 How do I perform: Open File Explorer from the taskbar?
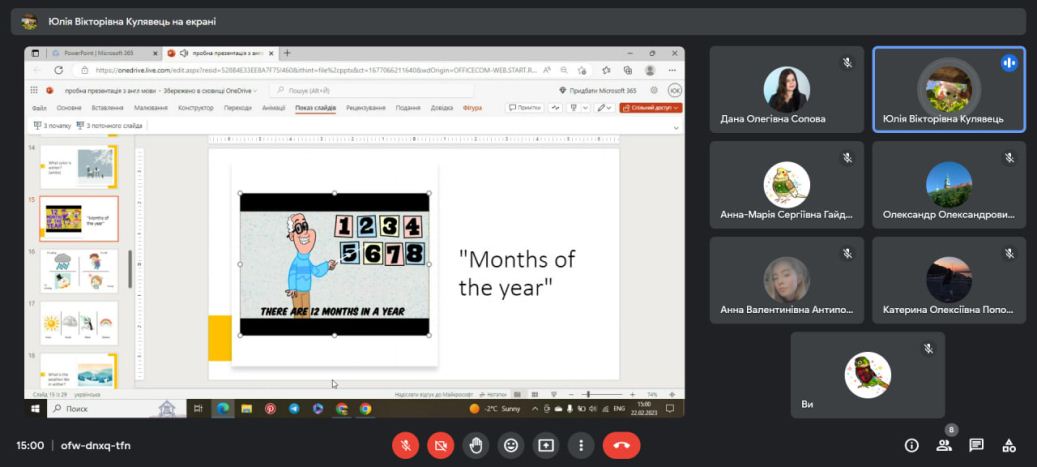(247, 409)
